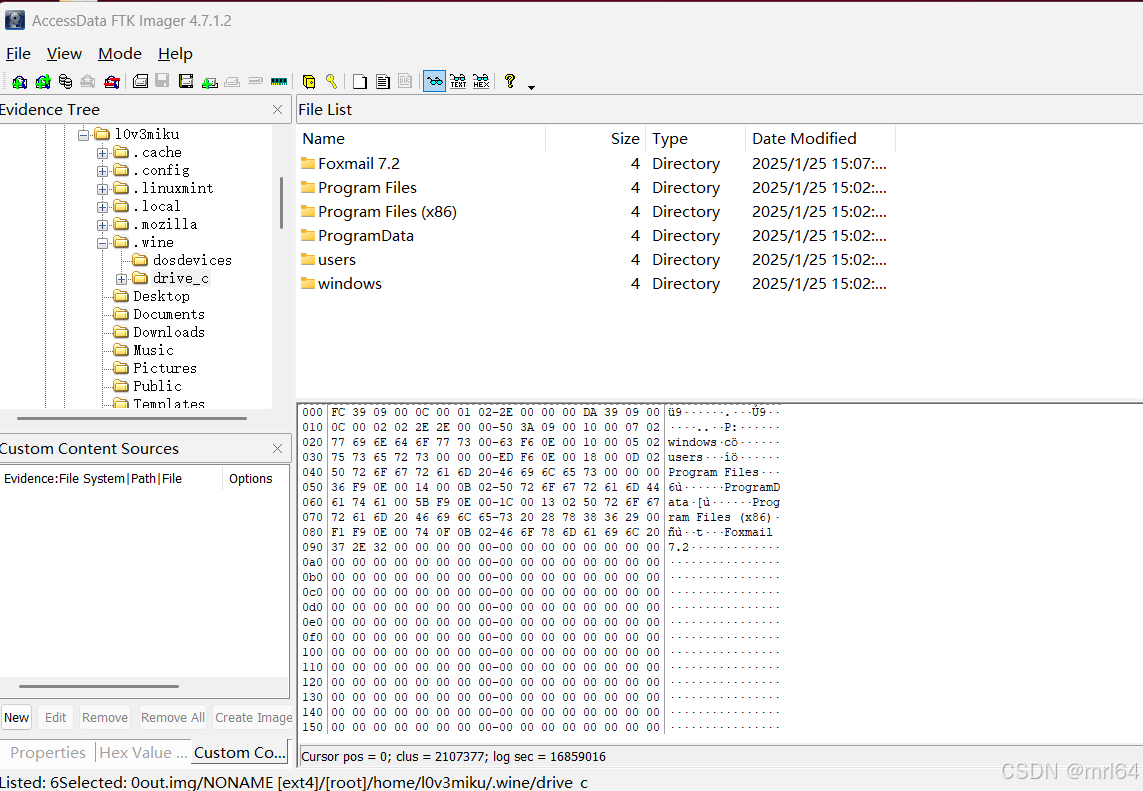Image resolution: width=1143 pixels, height=791 pixels.
Task: Open the View menu
Action: point(64,54)
